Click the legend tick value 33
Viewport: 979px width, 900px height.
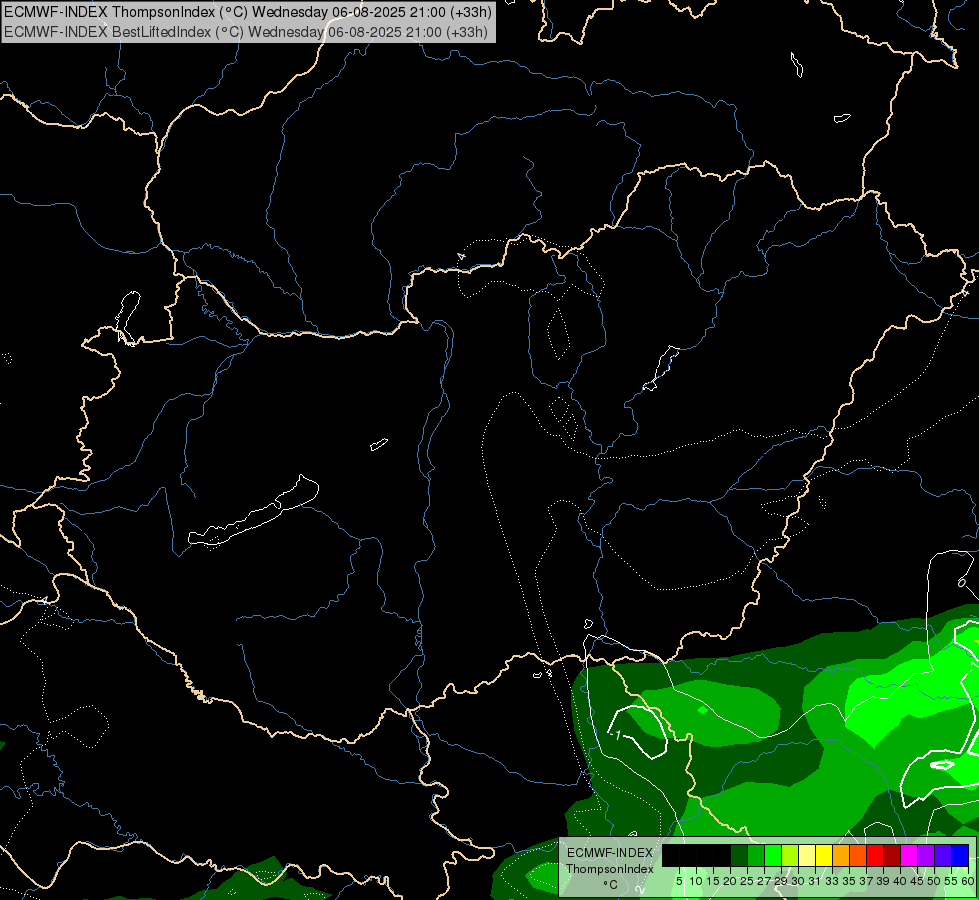click(832, 881)
